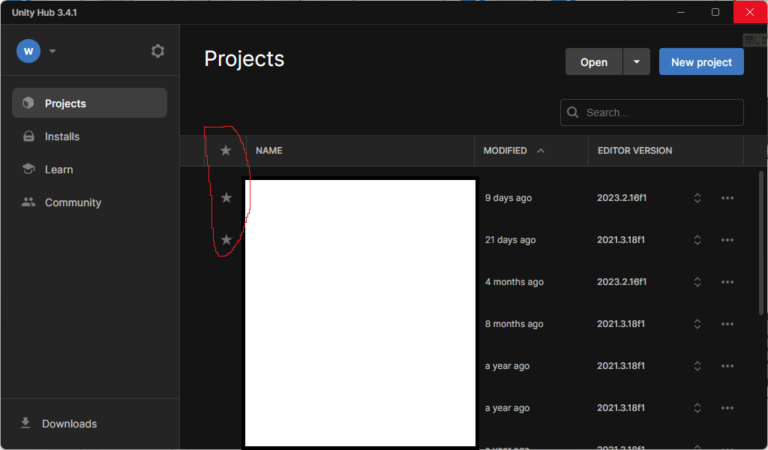
Task: Change editor version for the 9 days ago project
Action: tap(697, 198)
